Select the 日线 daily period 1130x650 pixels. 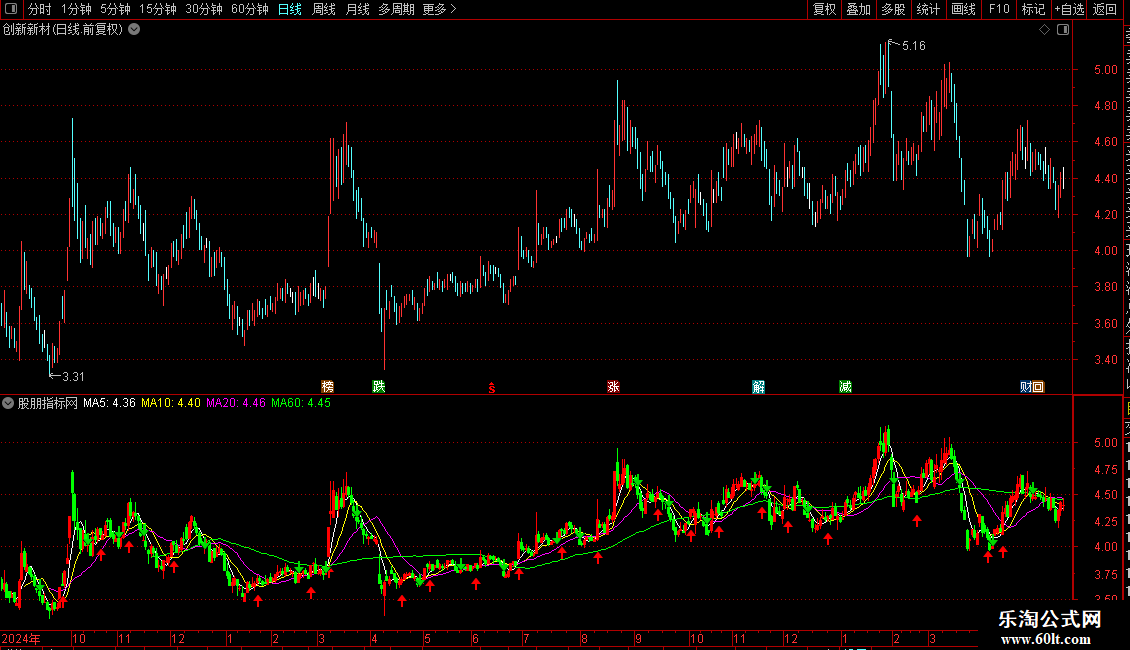point(290,9)
